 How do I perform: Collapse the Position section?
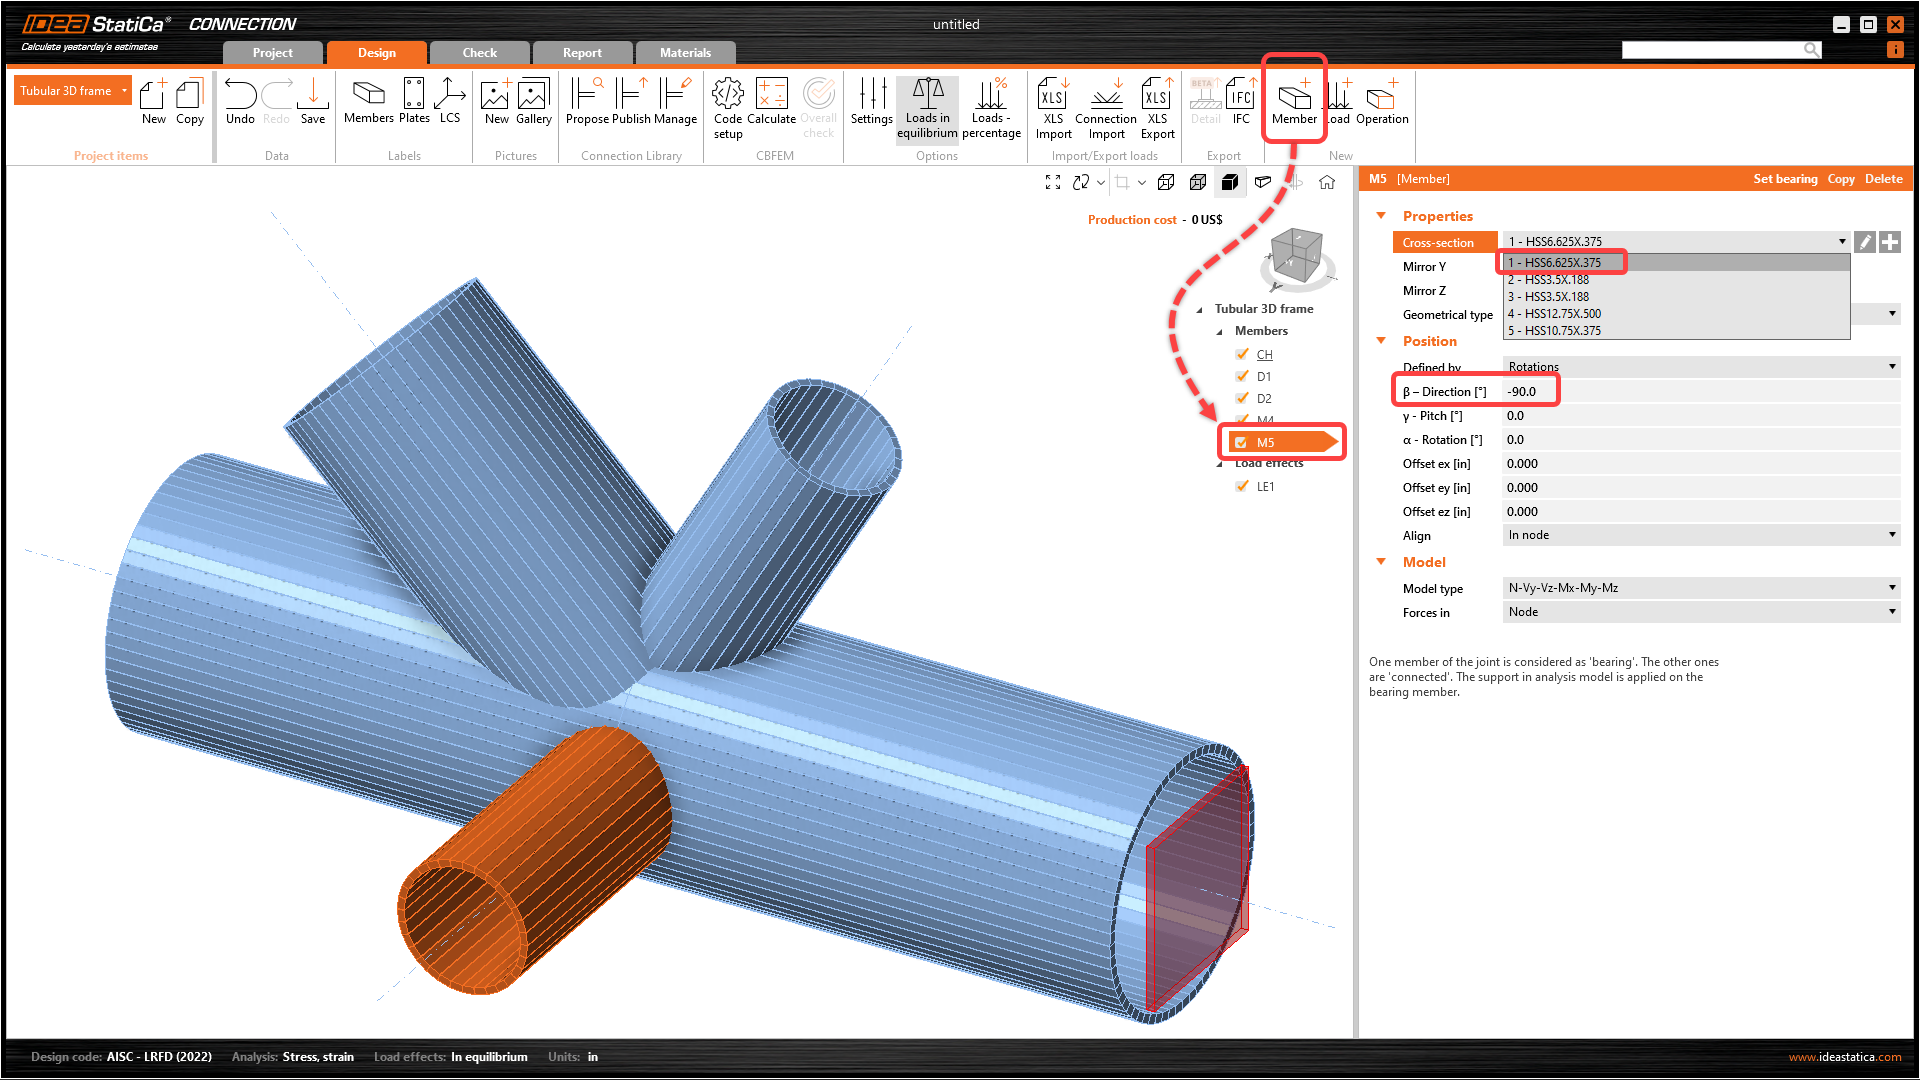pyautogui.click(x=1381, y=341)
